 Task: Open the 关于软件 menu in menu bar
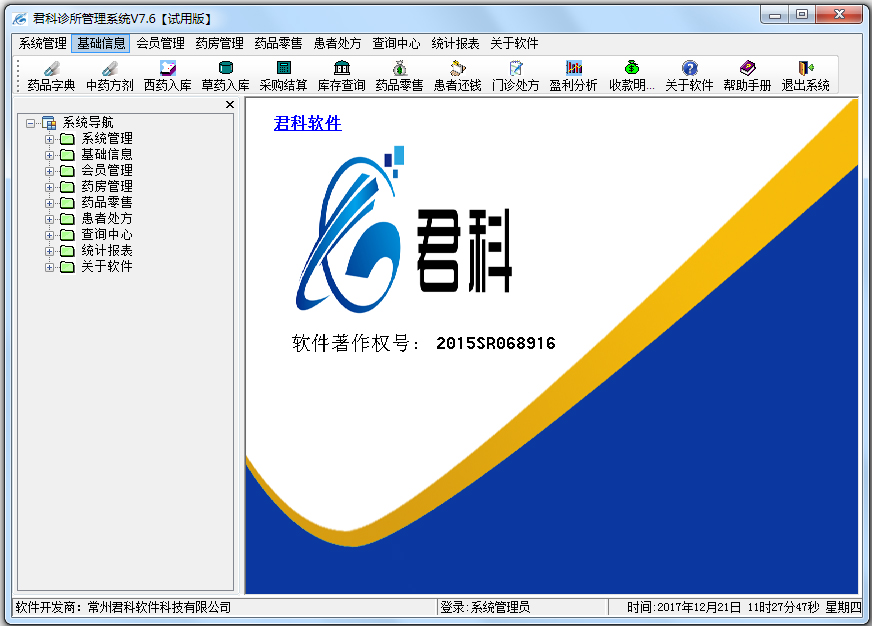(x=514, y=43)
